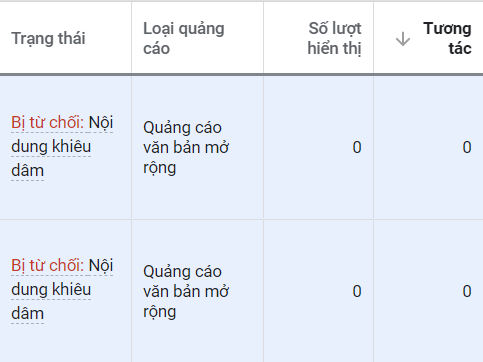
Task: Click divider between Trạng thái and Loại quảng cáo headers
Action: (131, 38)
